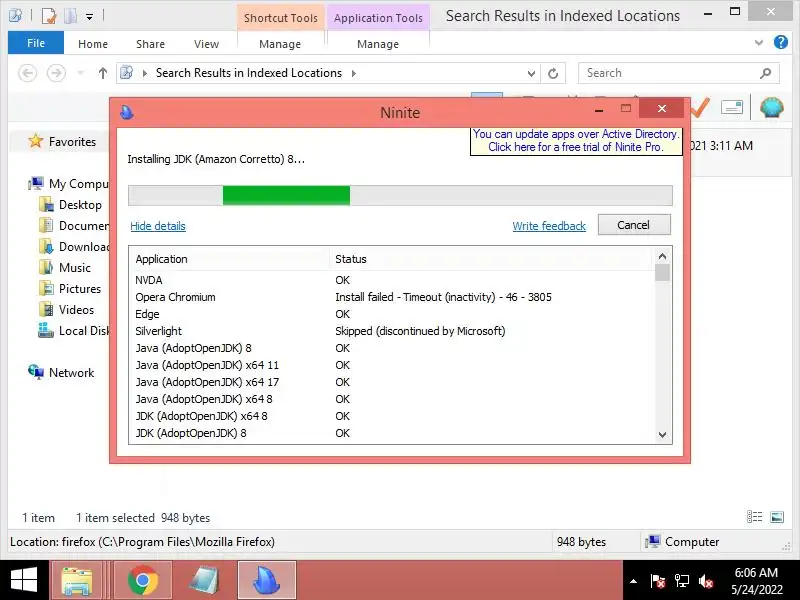Open the Windows Start button

[x=23, y=580]
